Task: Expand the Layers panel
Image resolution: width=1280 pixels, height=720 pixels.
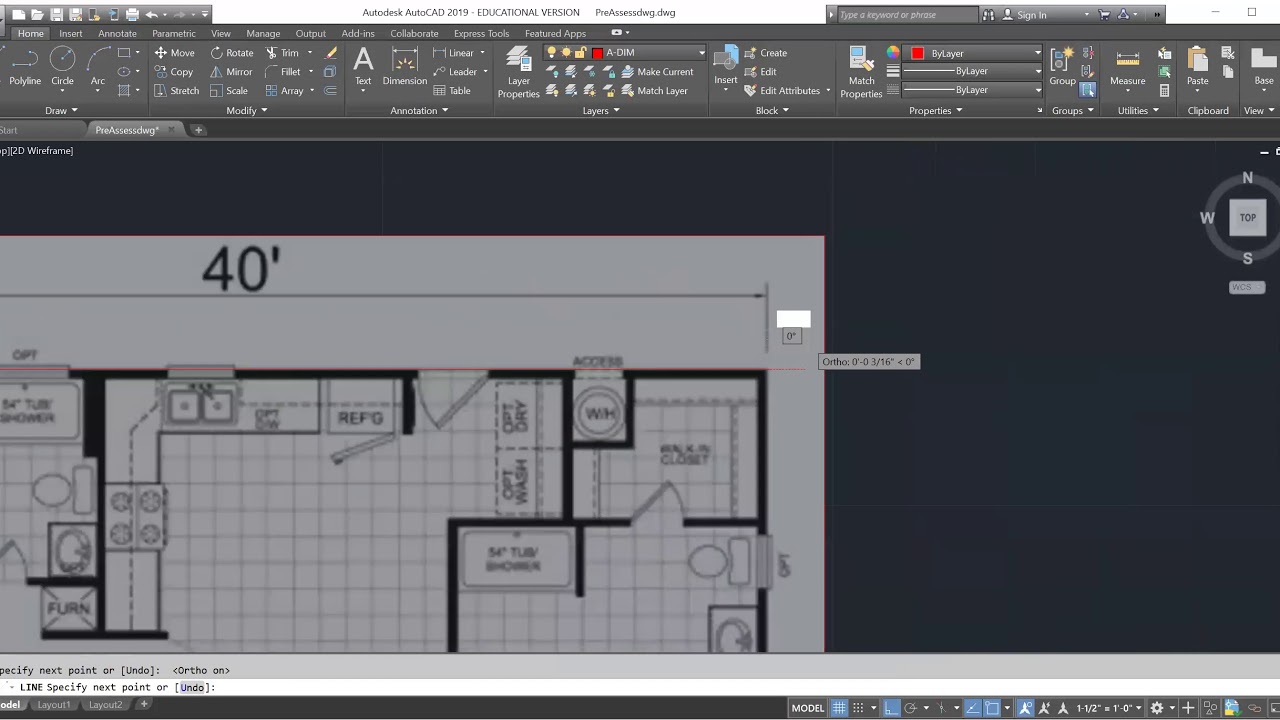Action: 601,111
